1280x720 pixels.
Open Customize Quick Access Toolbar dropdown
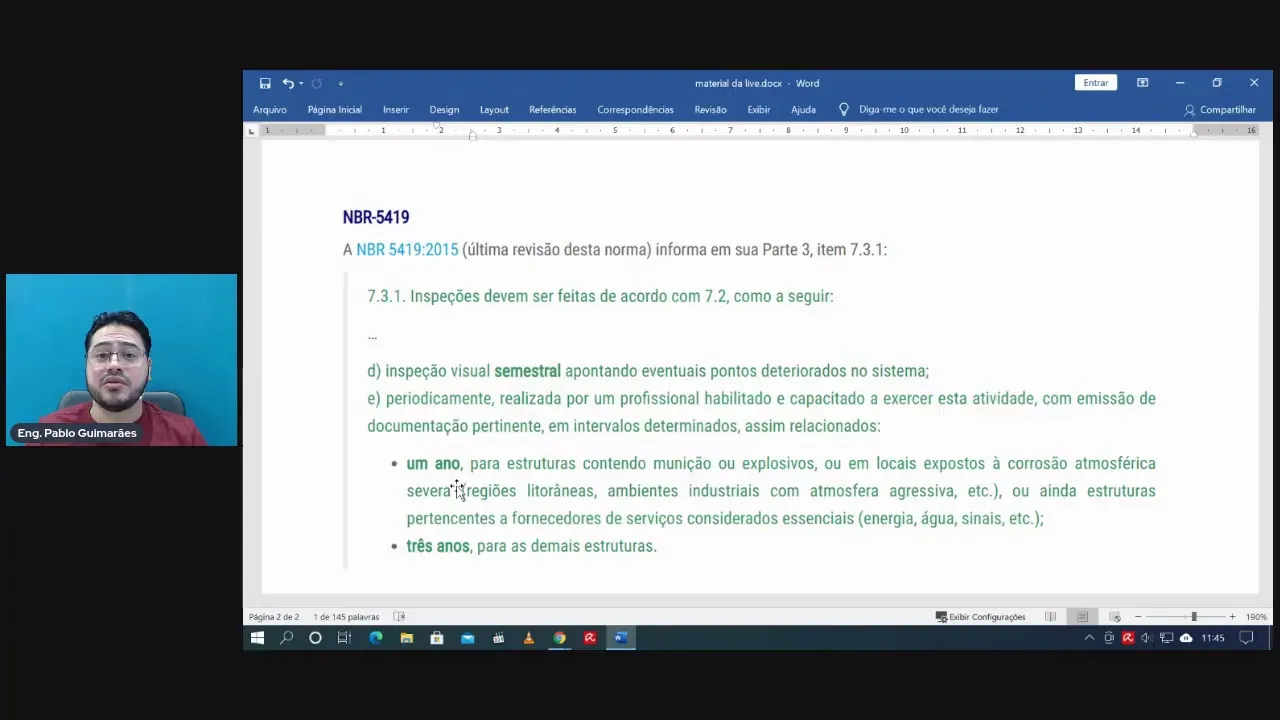tap(340, 84)
